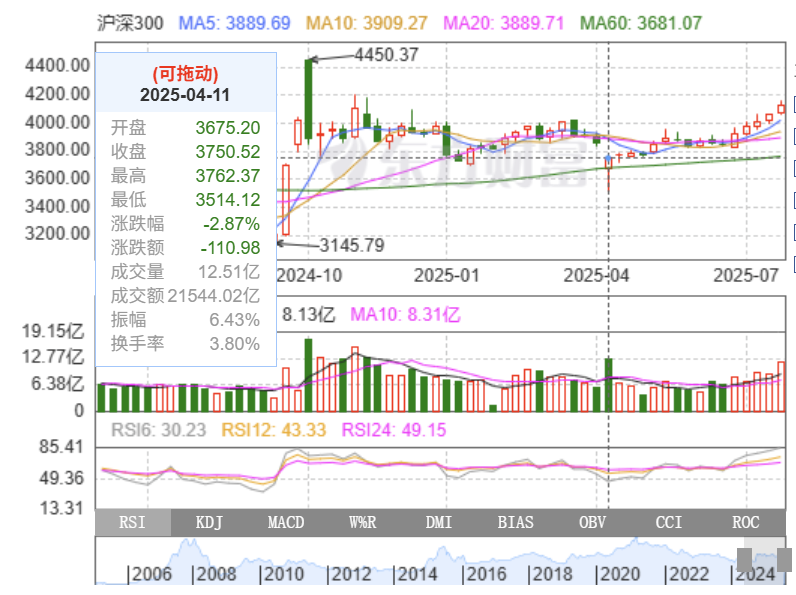Show the CCI indicator
Screen dimensions: 796x595
click(x=668, y=523)
